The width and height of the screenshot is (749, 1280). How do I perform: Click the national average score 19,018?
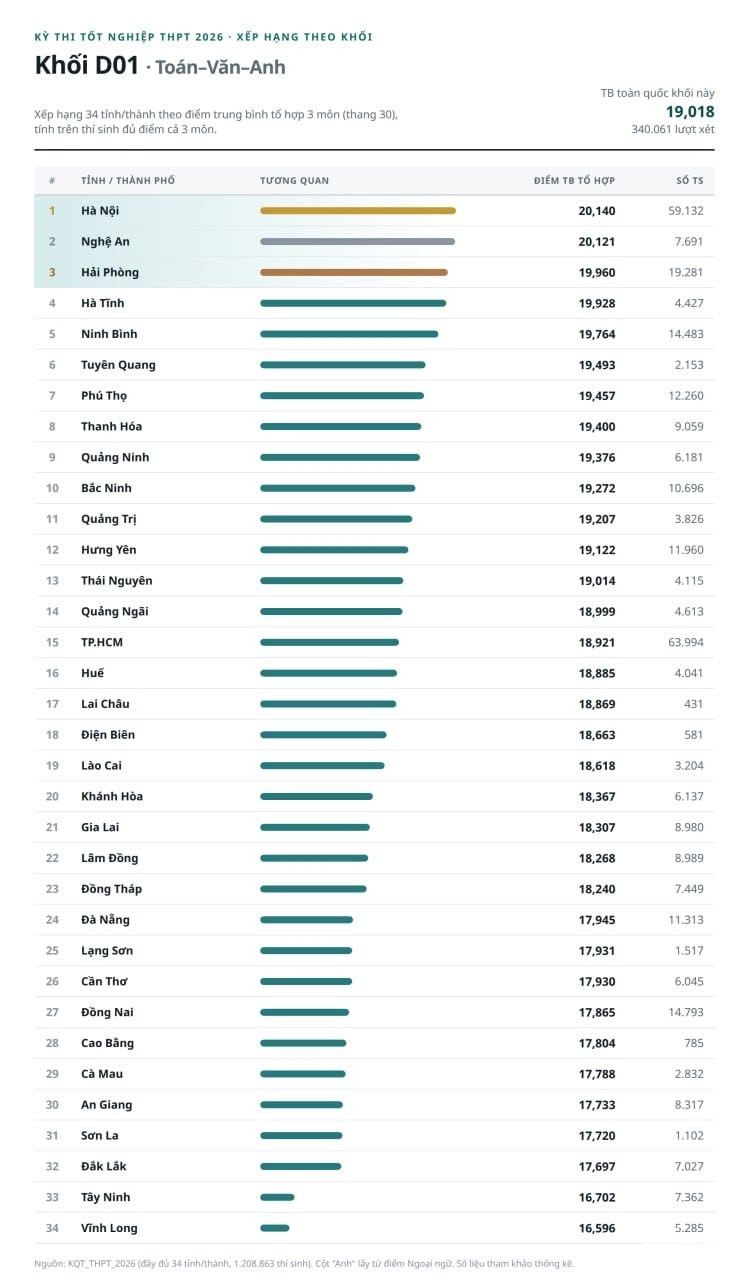pos(690,112)
